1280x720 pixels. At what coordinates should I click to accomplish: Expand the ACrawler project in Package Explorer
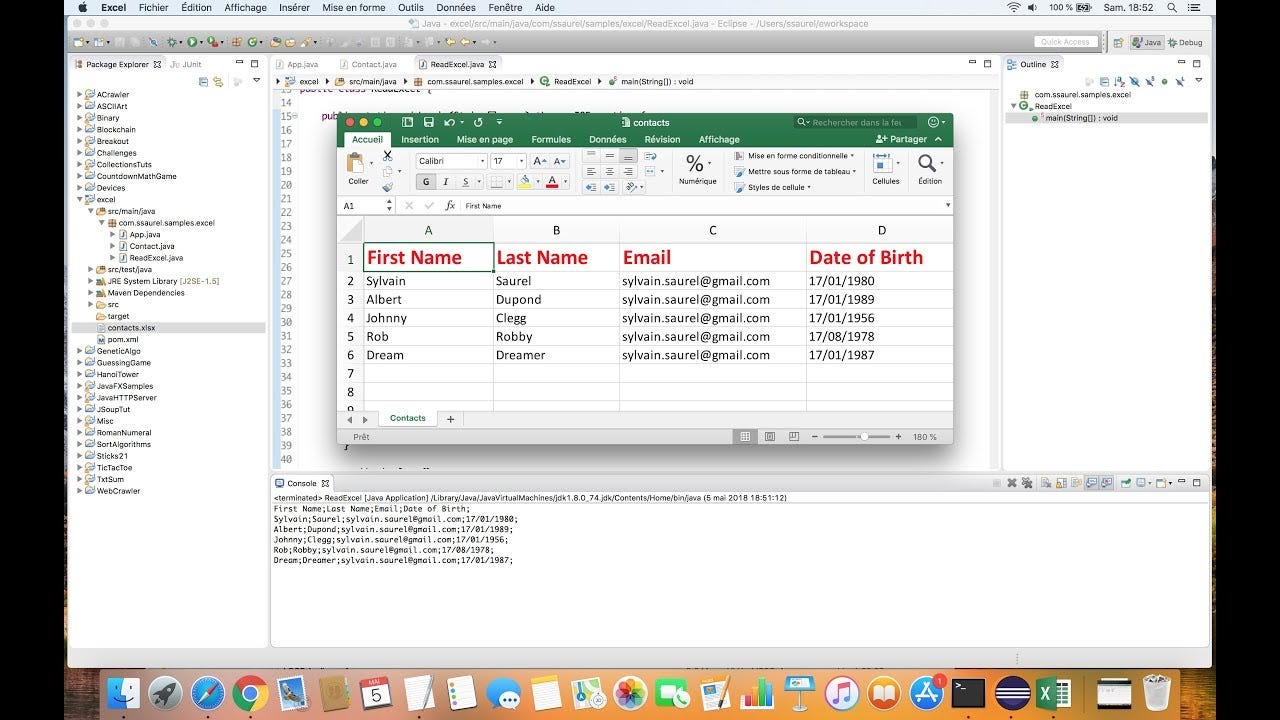pyautogui.click(x=80, y=95)
